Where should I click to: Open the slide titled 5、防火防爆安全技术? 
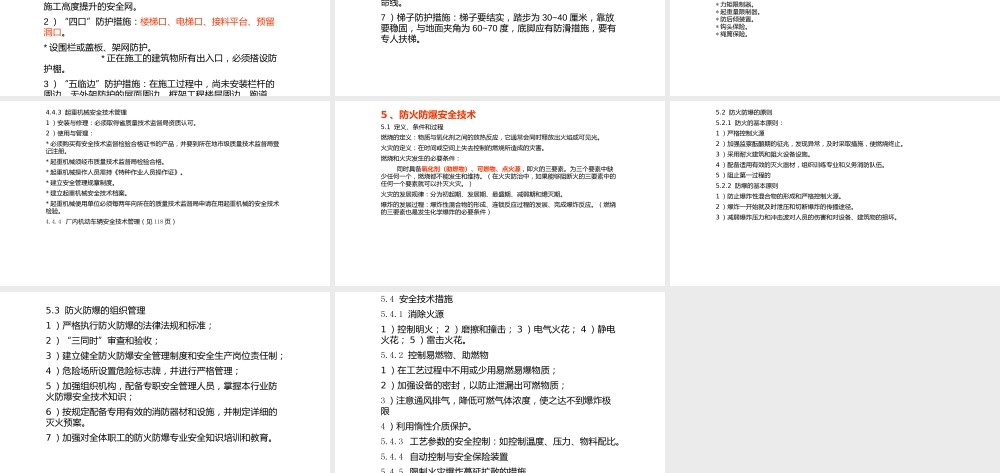[499, 193]
